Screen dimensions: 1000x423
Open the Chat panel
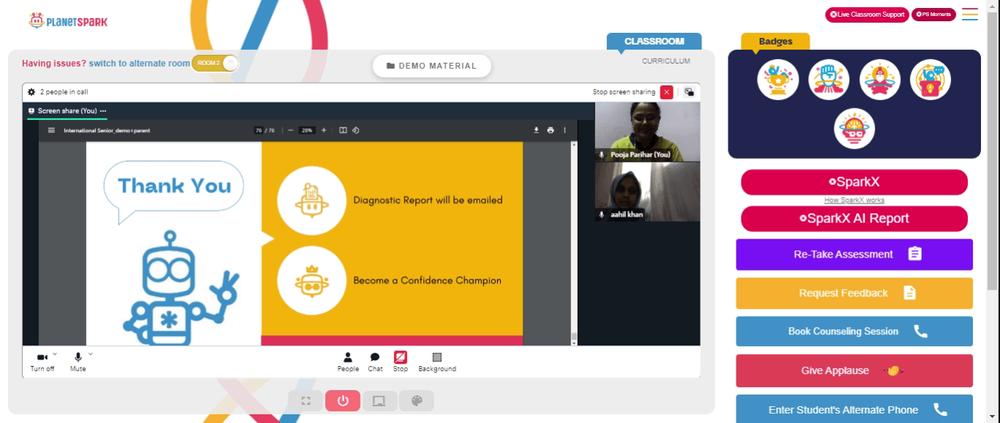[x=375, y=362]
